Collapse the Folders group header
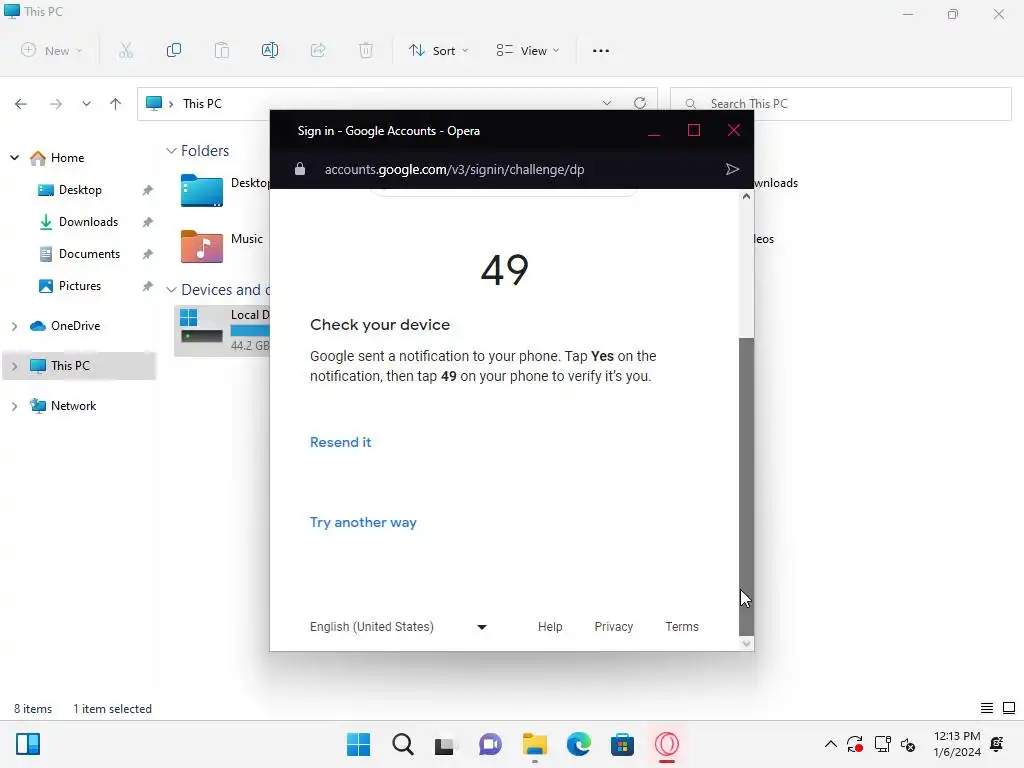 [x=171, y=151]
